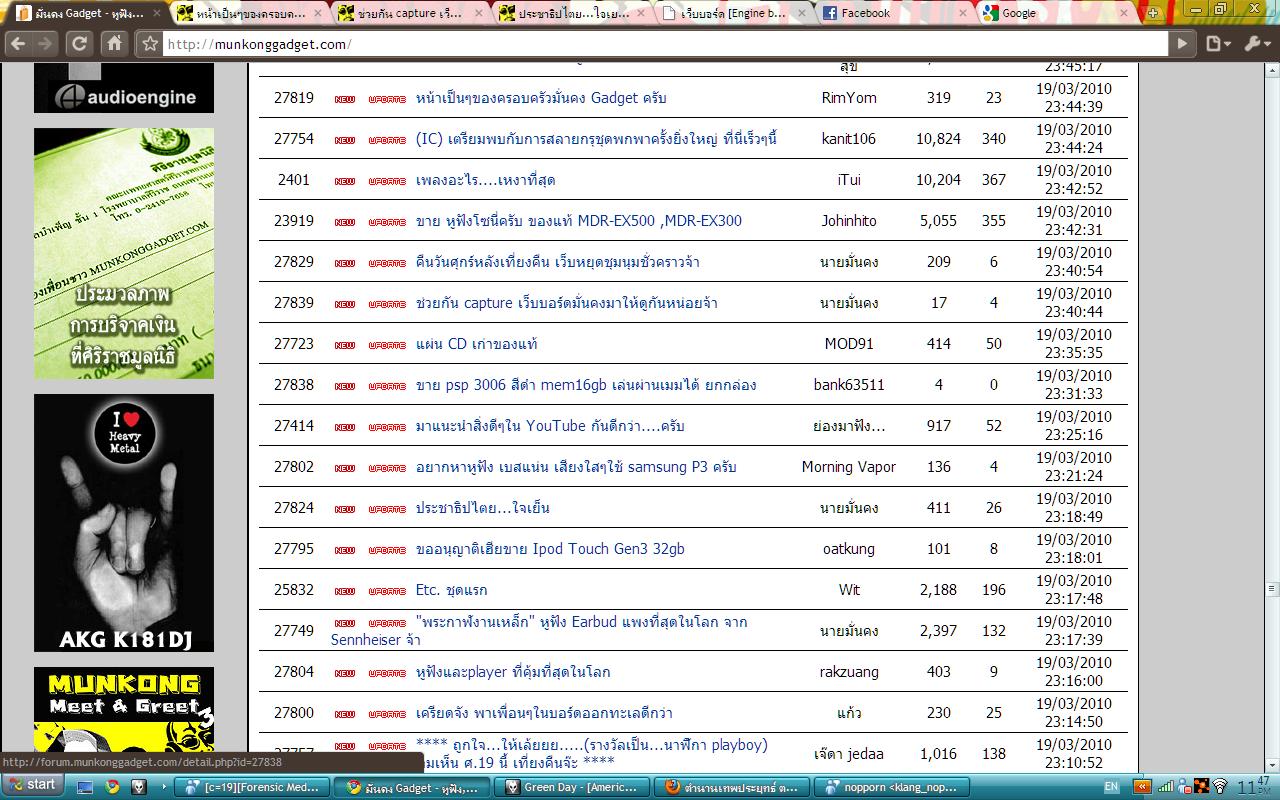Go back using the browser Back arrow
Screen dimensions: 1280x800
pyautogui.click(x=18, y=44)
